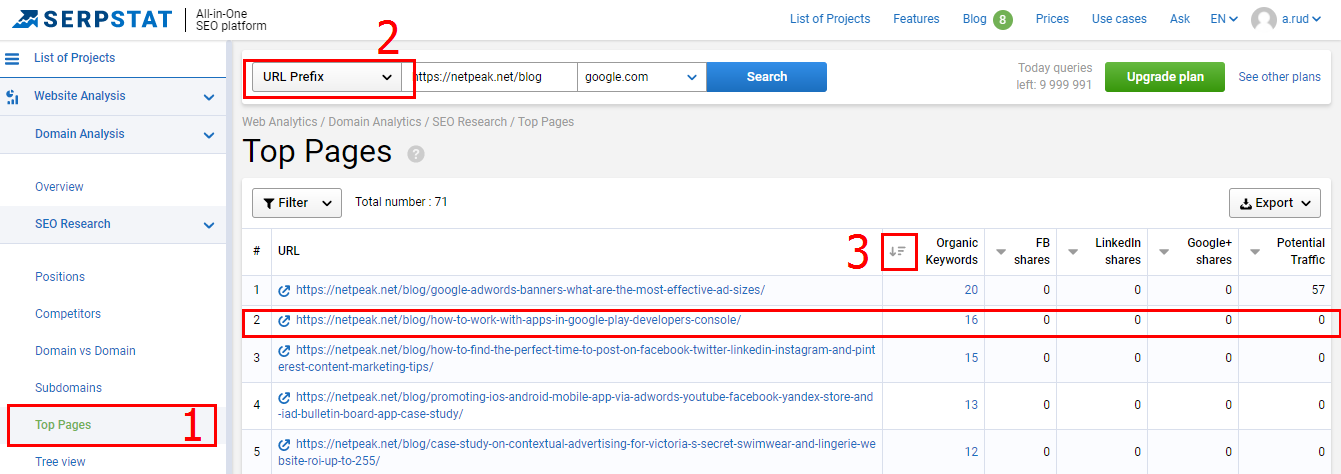This screenshot has height=474, width=1341.
Task: Collapse the Website Analysis section
Action: [209, 97]
